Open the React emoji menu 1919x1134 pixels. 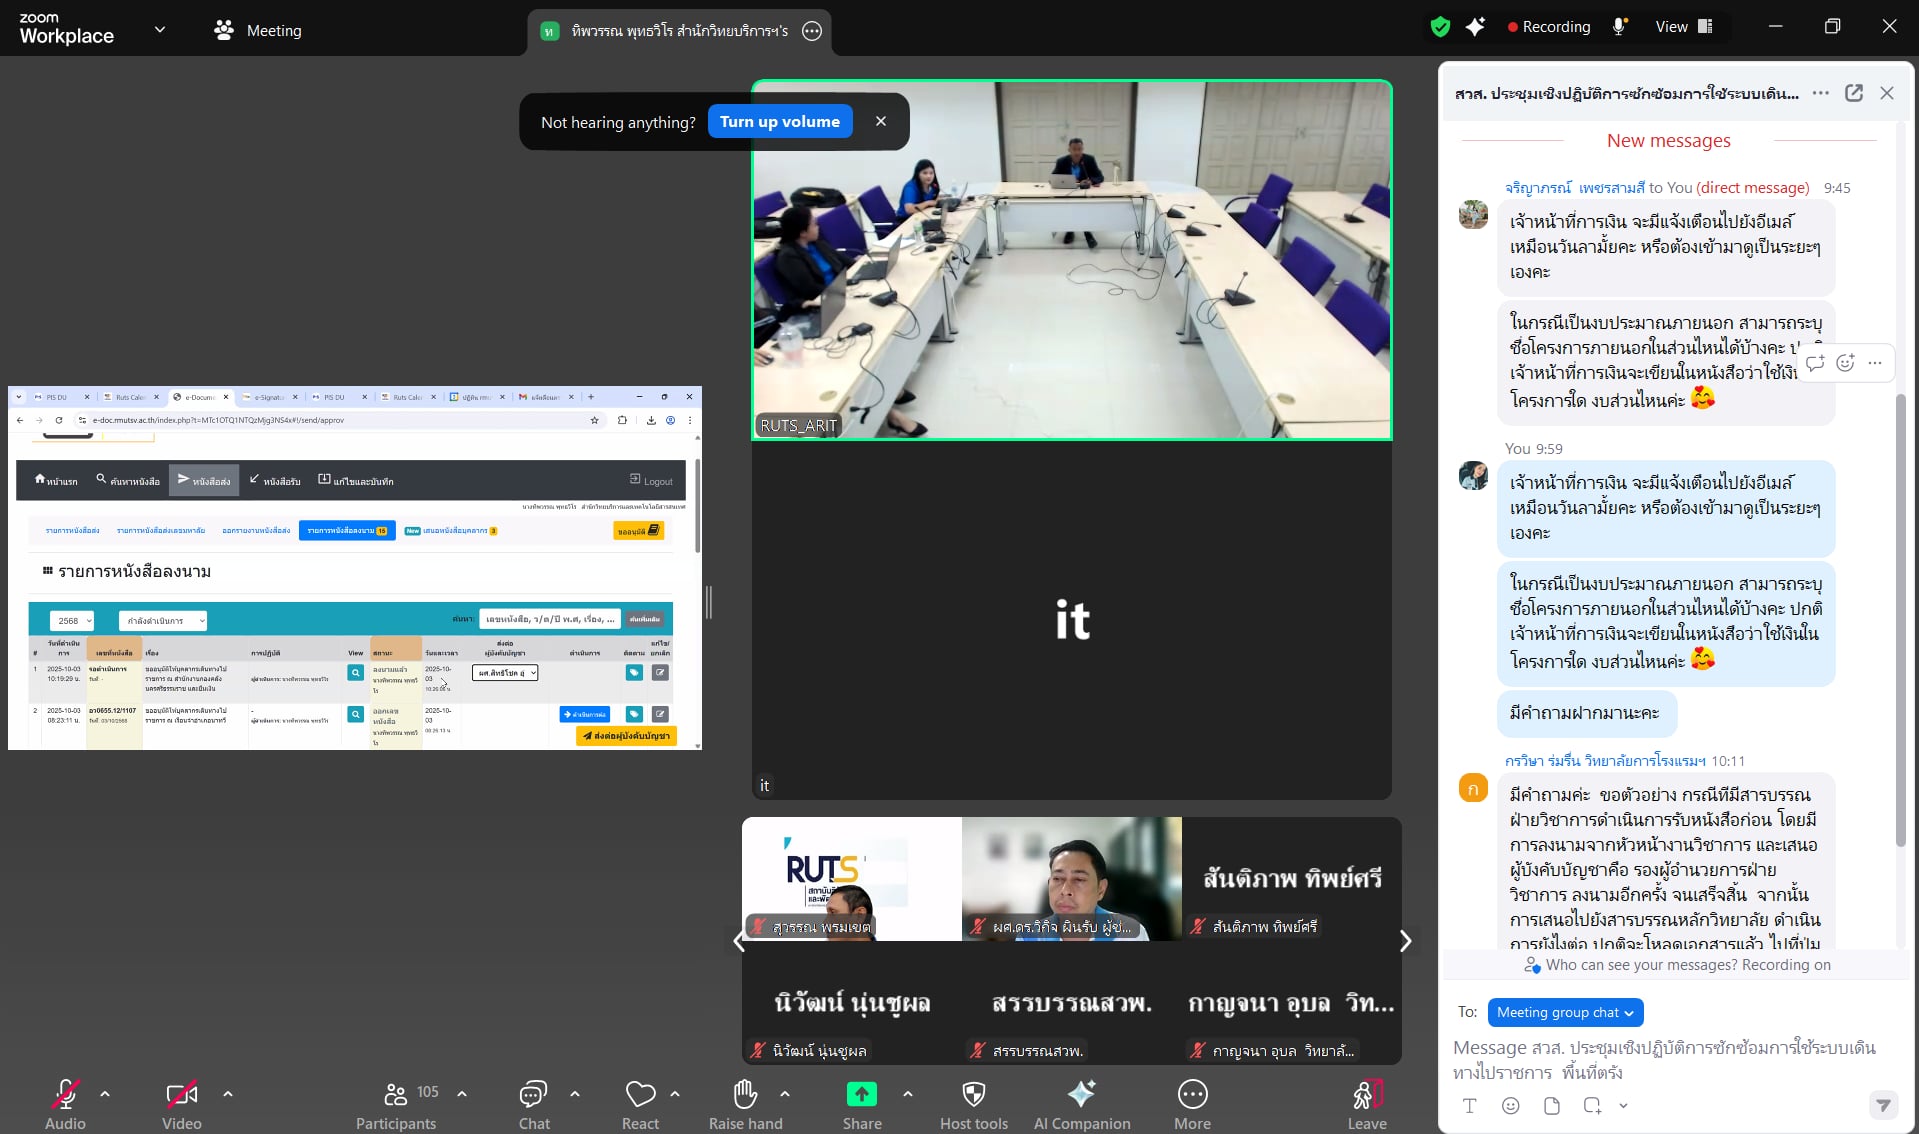click(x=640, y=1095)
